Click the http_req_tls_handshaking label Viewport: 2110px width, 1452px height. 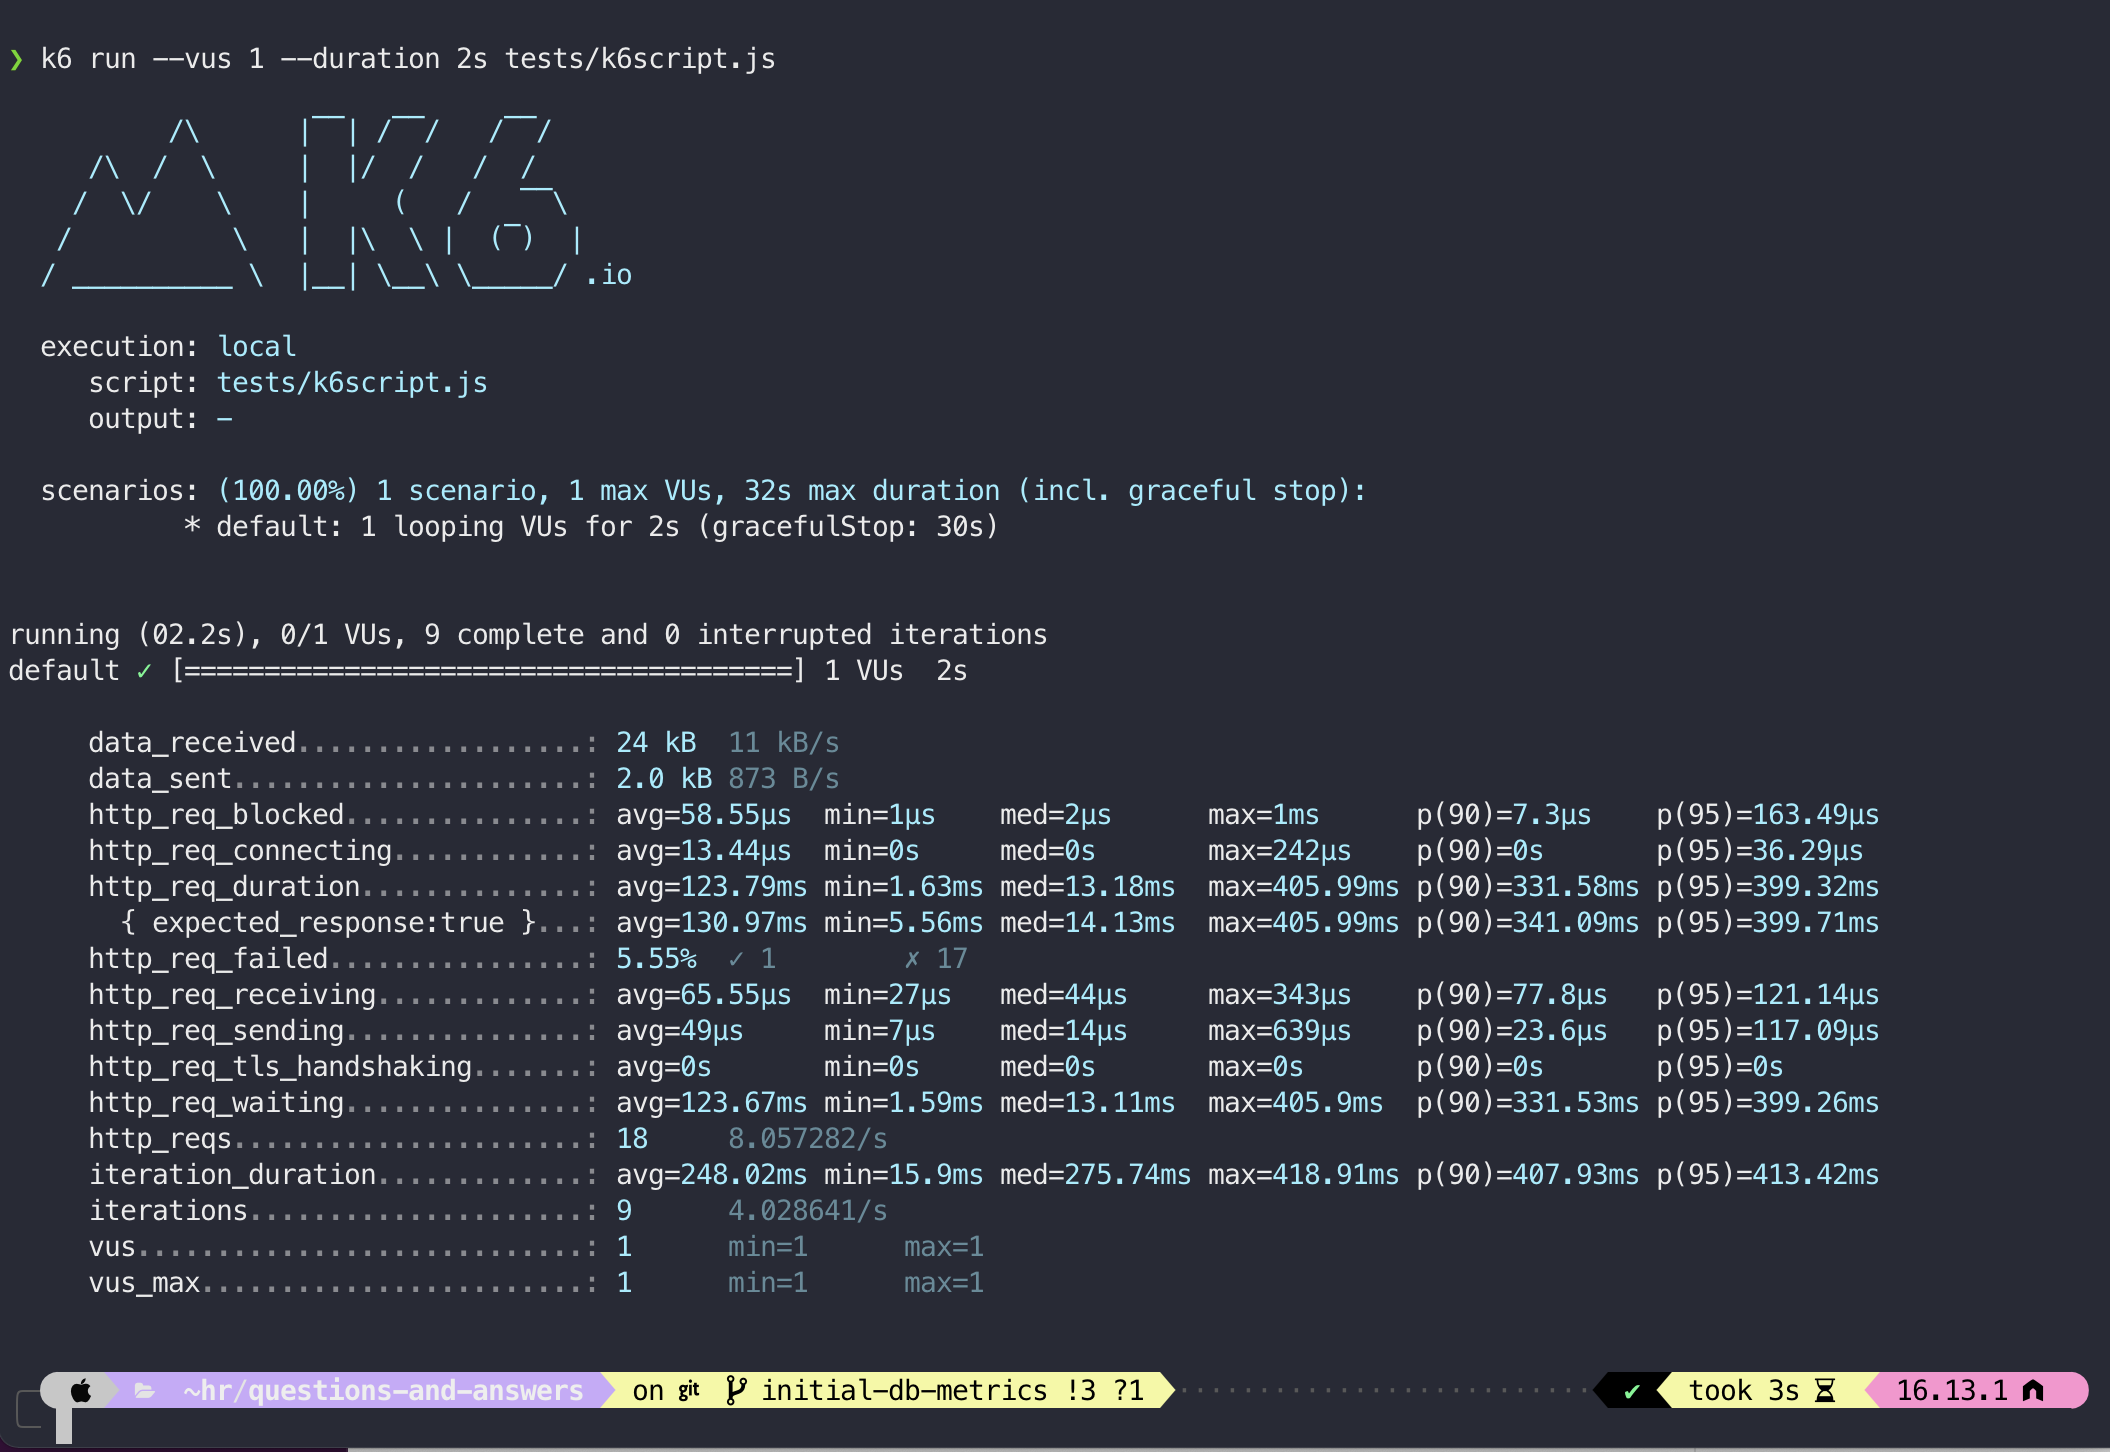280,1067
